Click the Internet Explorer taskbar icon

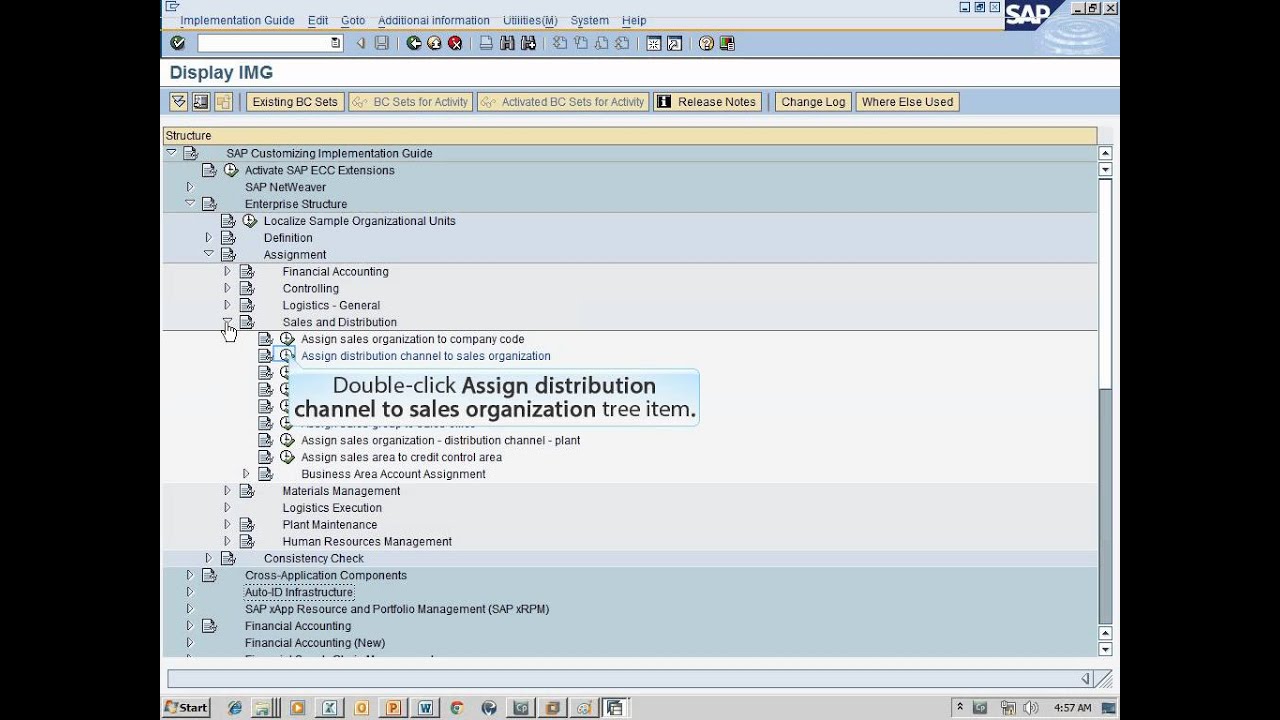(234, 708)
